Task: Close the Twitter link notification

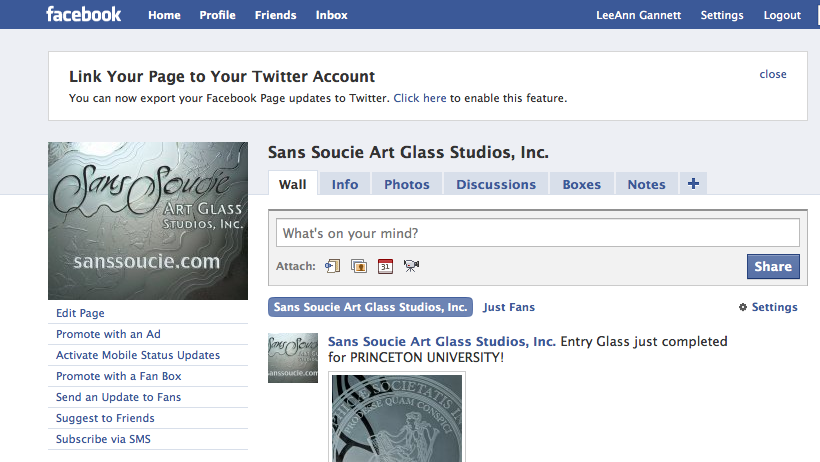Action: (773, 74)
